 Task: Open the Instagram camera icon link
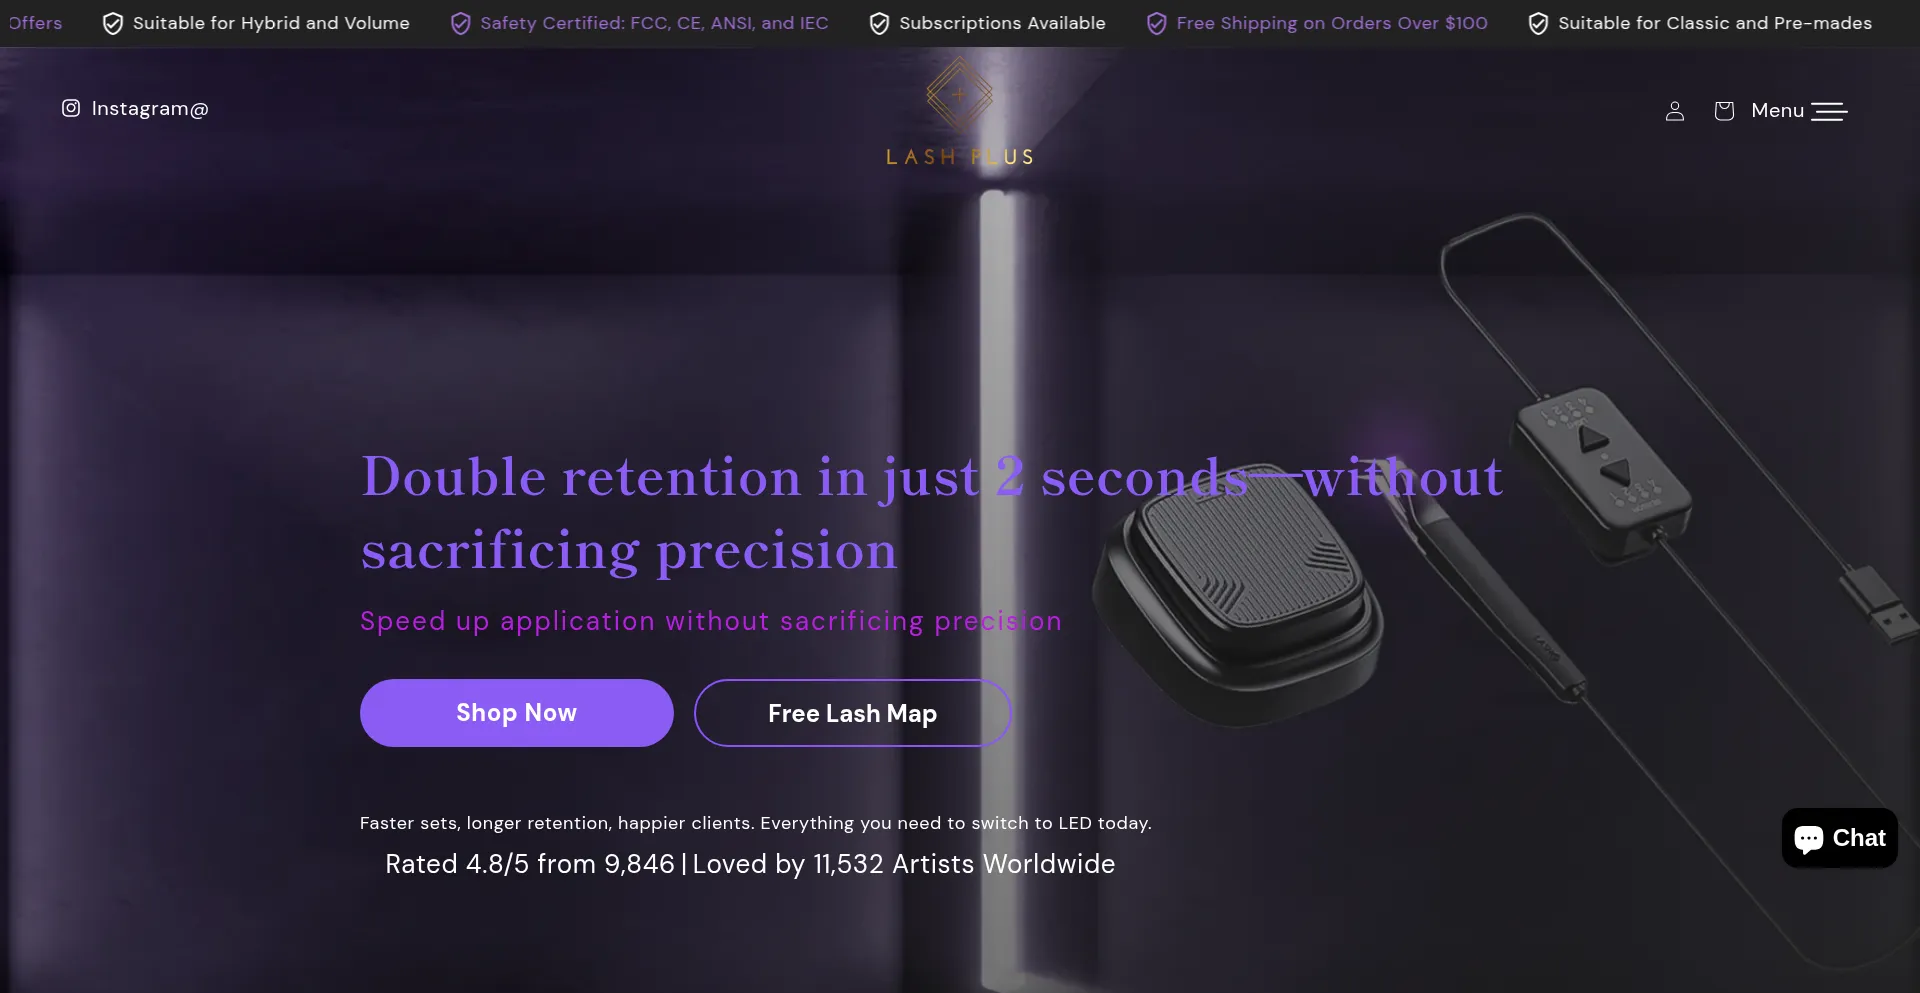(71, 108)
